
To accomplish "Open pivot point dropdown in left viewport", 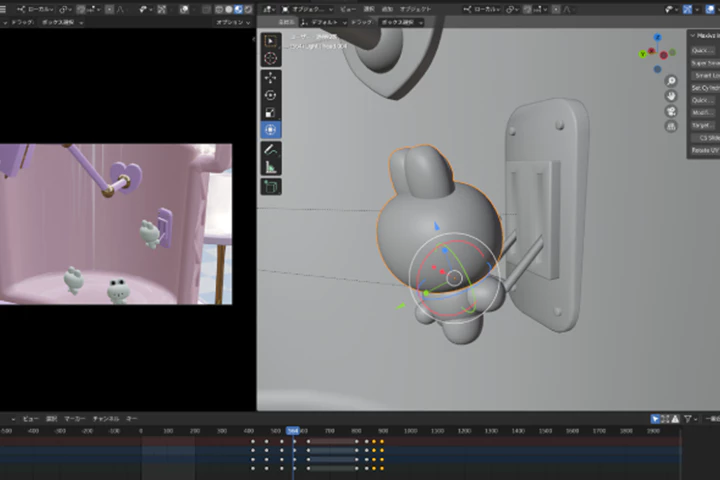I will click(x=65, y=9).
